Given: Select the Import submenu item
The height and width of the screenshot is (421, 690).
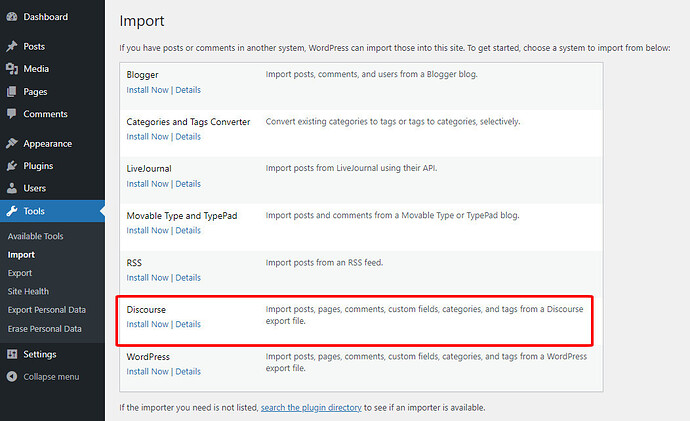Looking at the screenshot, I should coord(21,255).
